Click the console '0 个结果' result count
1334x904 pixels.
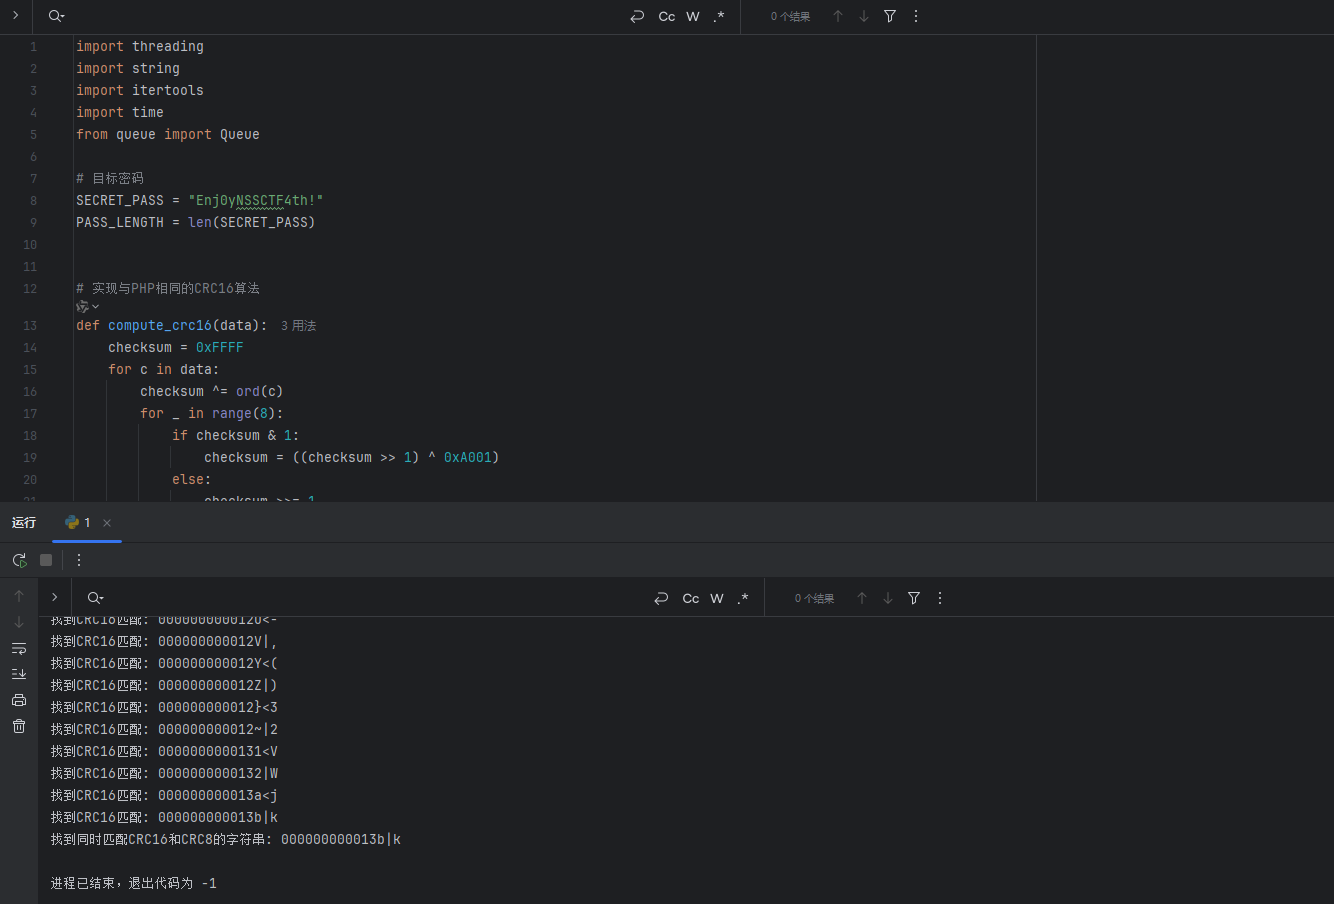814,599
